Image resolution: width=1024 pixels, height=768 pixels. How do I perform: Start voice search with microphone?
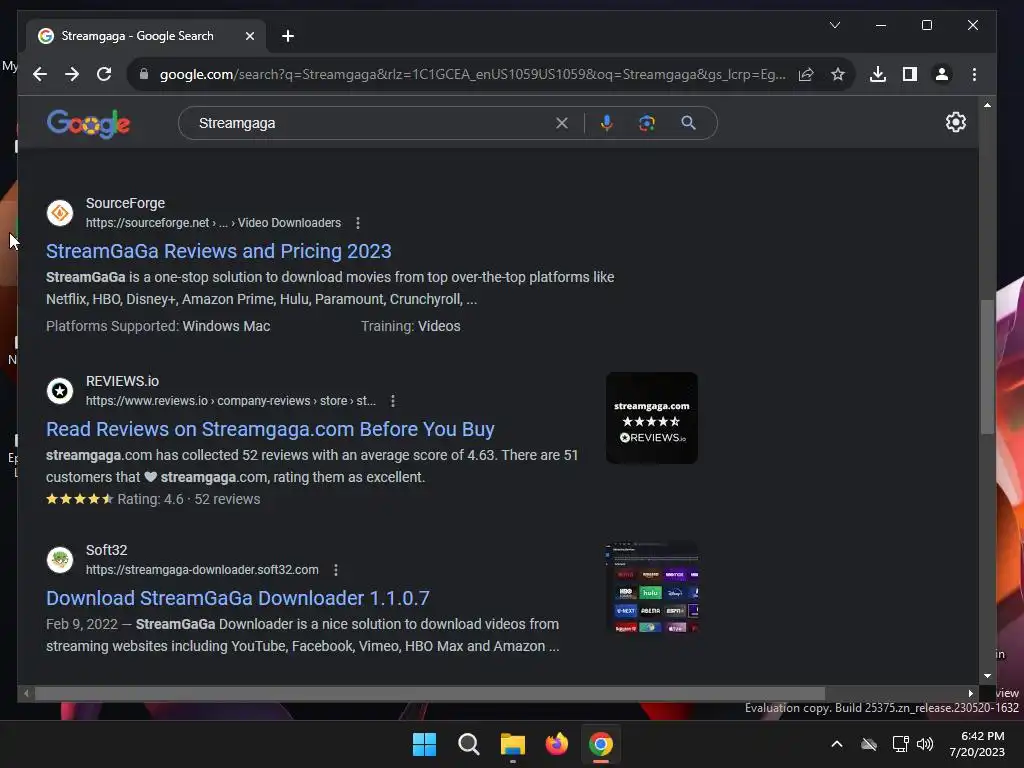[x=607, y=123]
